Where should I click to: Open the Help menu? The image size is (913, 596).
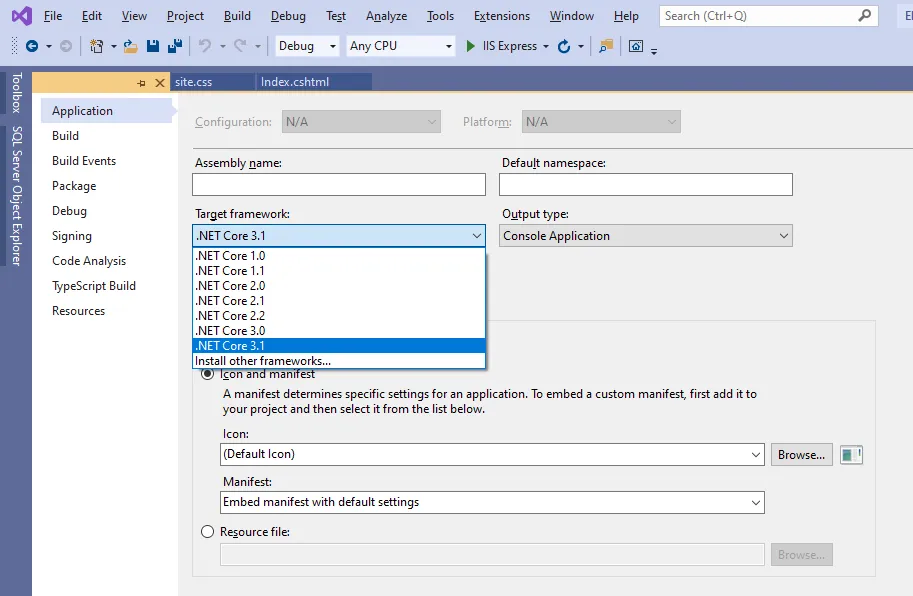pyautogui.click(x=626, y=16)
